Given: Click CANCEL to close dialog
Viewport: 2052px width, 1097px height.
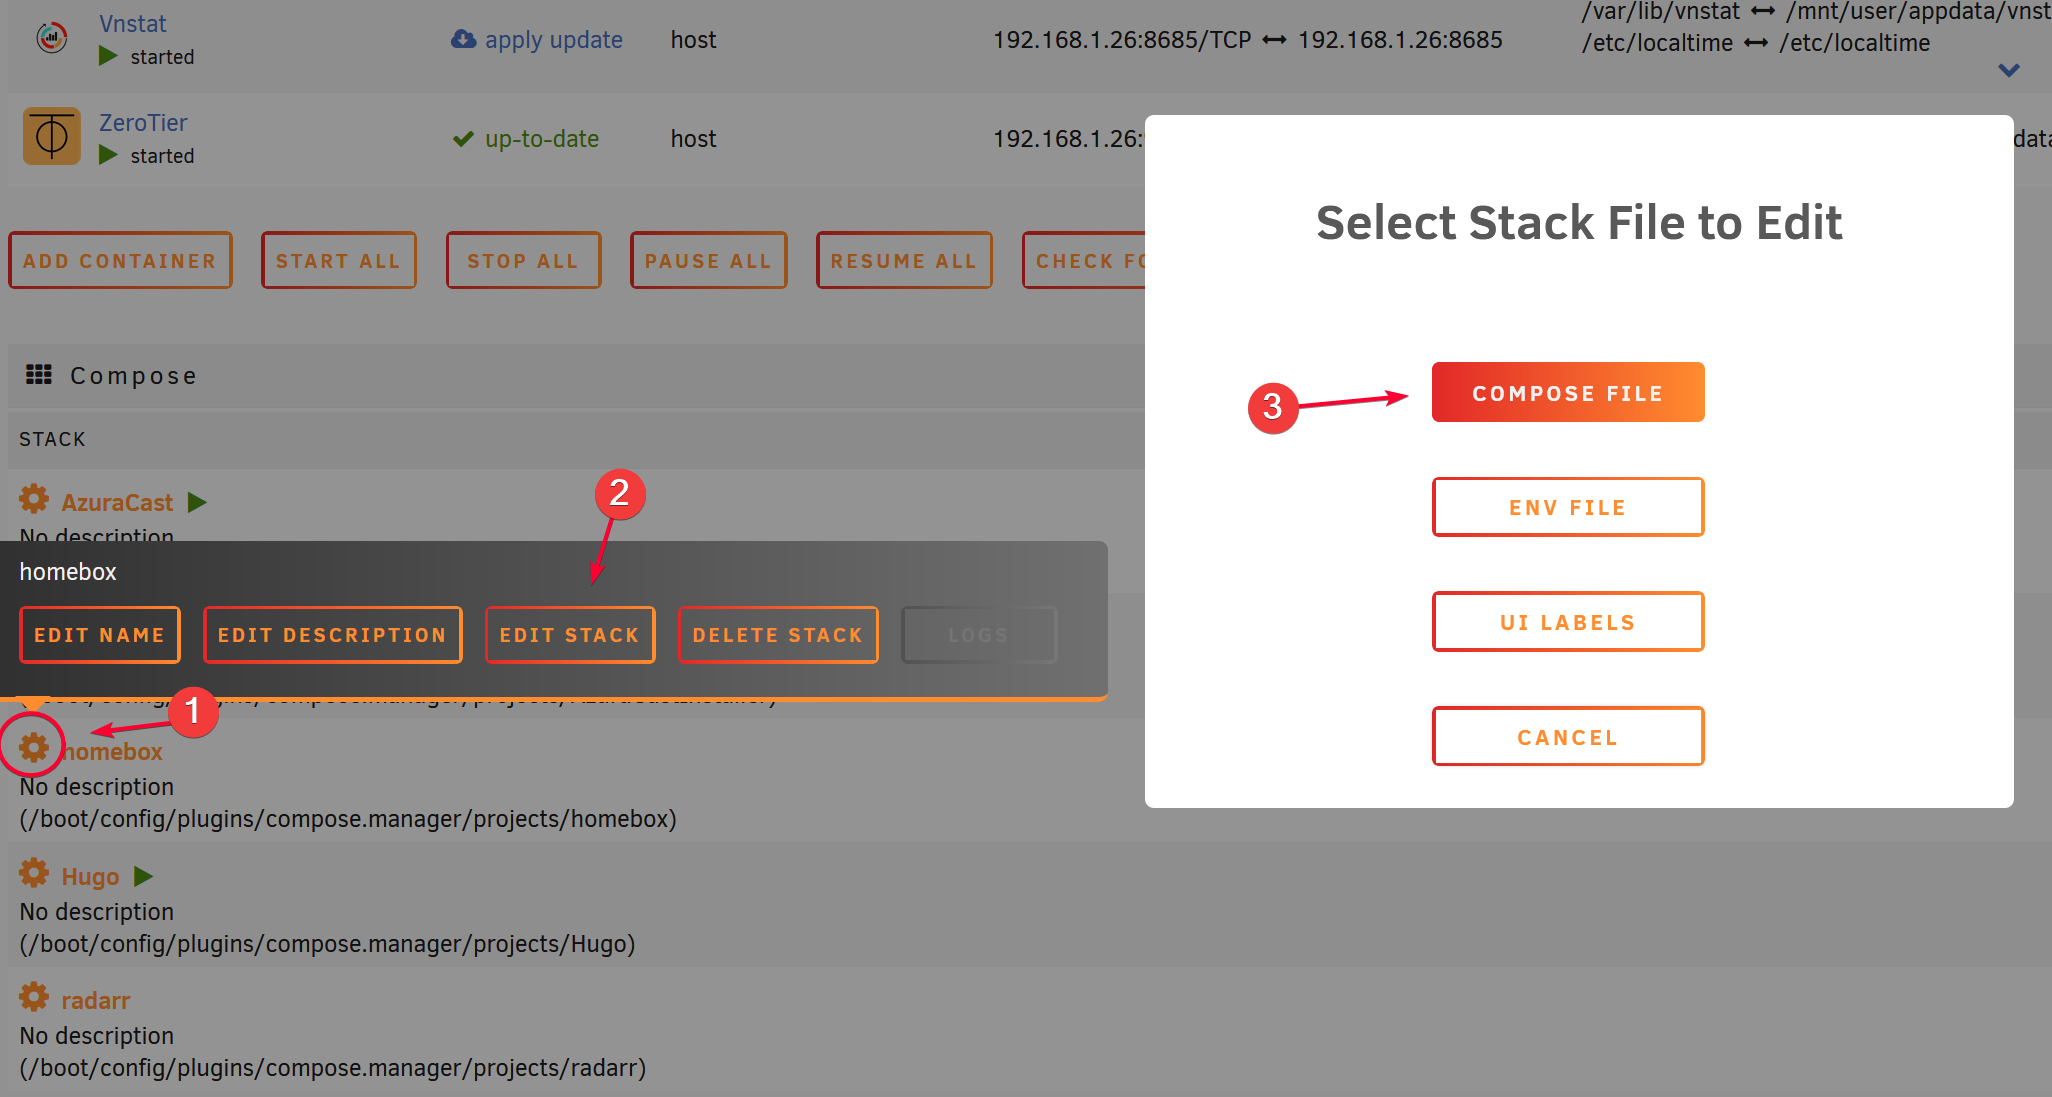Looking at the screenshot, I should (x=1566, y=739).
